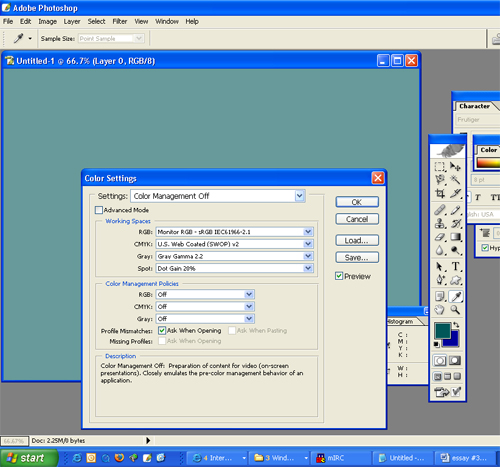Select the Zoom tool
This screenshot has height=467, width=500.
pos(455,310)
